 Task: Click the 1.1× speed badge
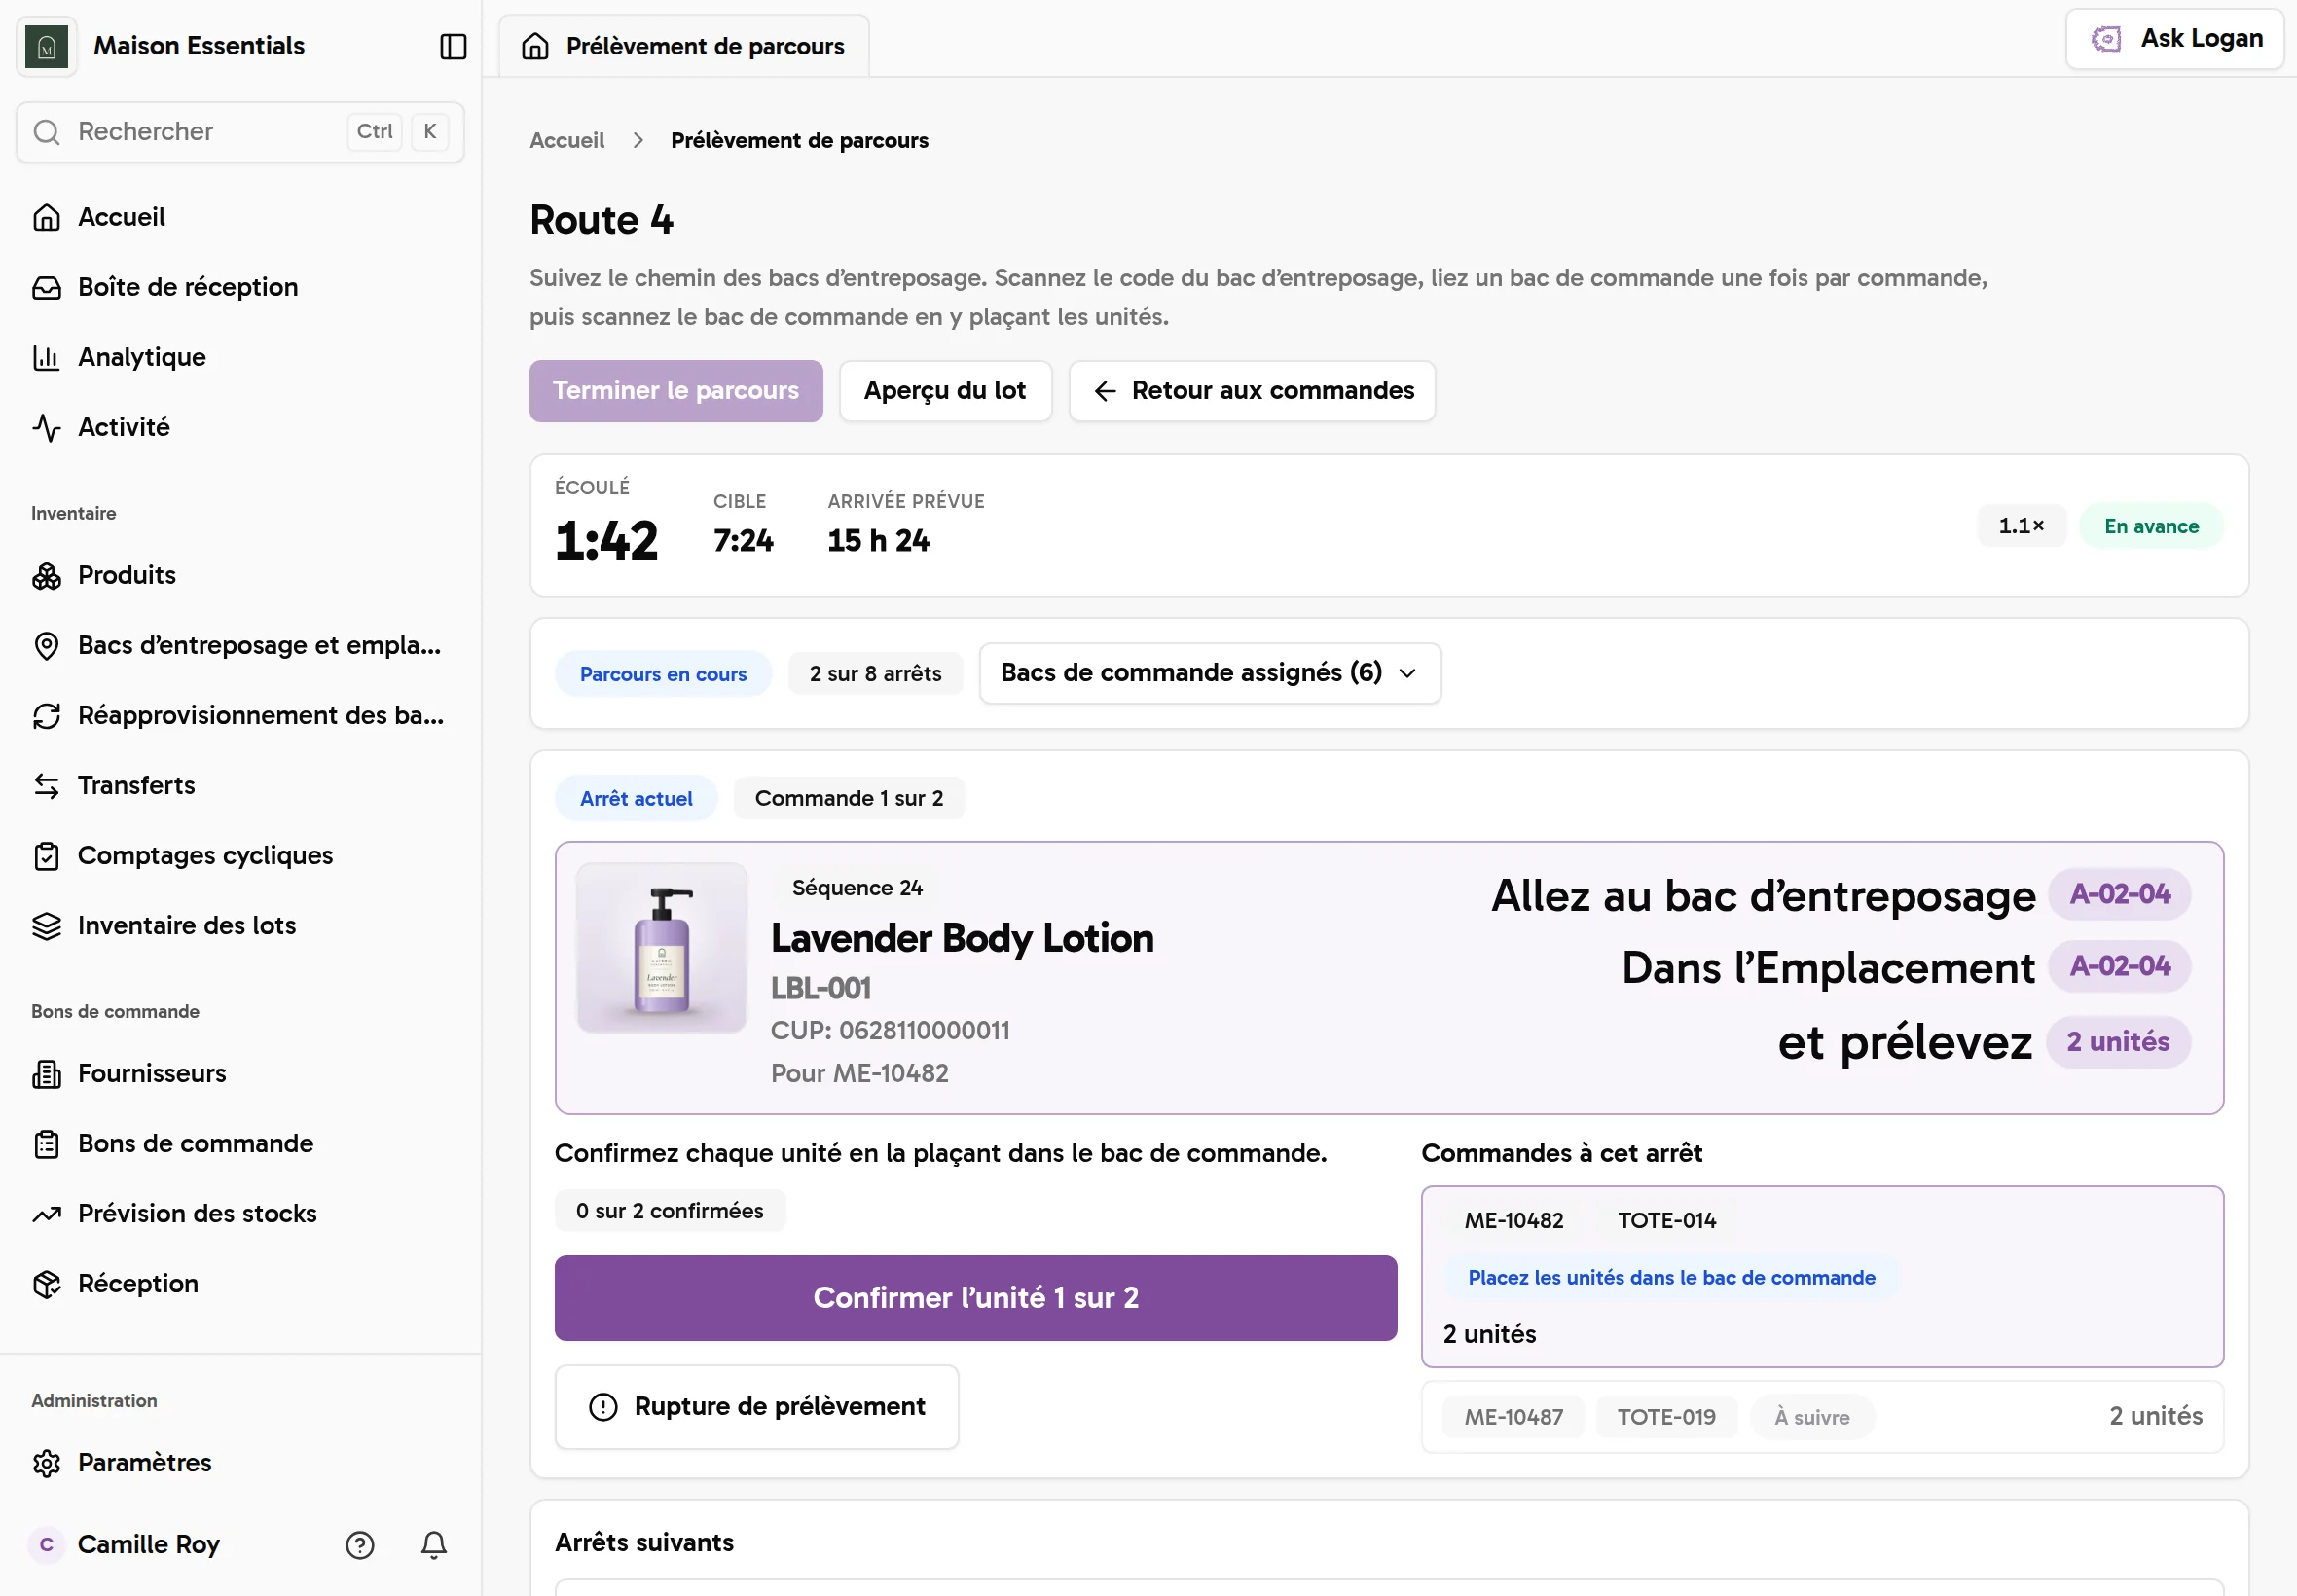(2021, 526)
